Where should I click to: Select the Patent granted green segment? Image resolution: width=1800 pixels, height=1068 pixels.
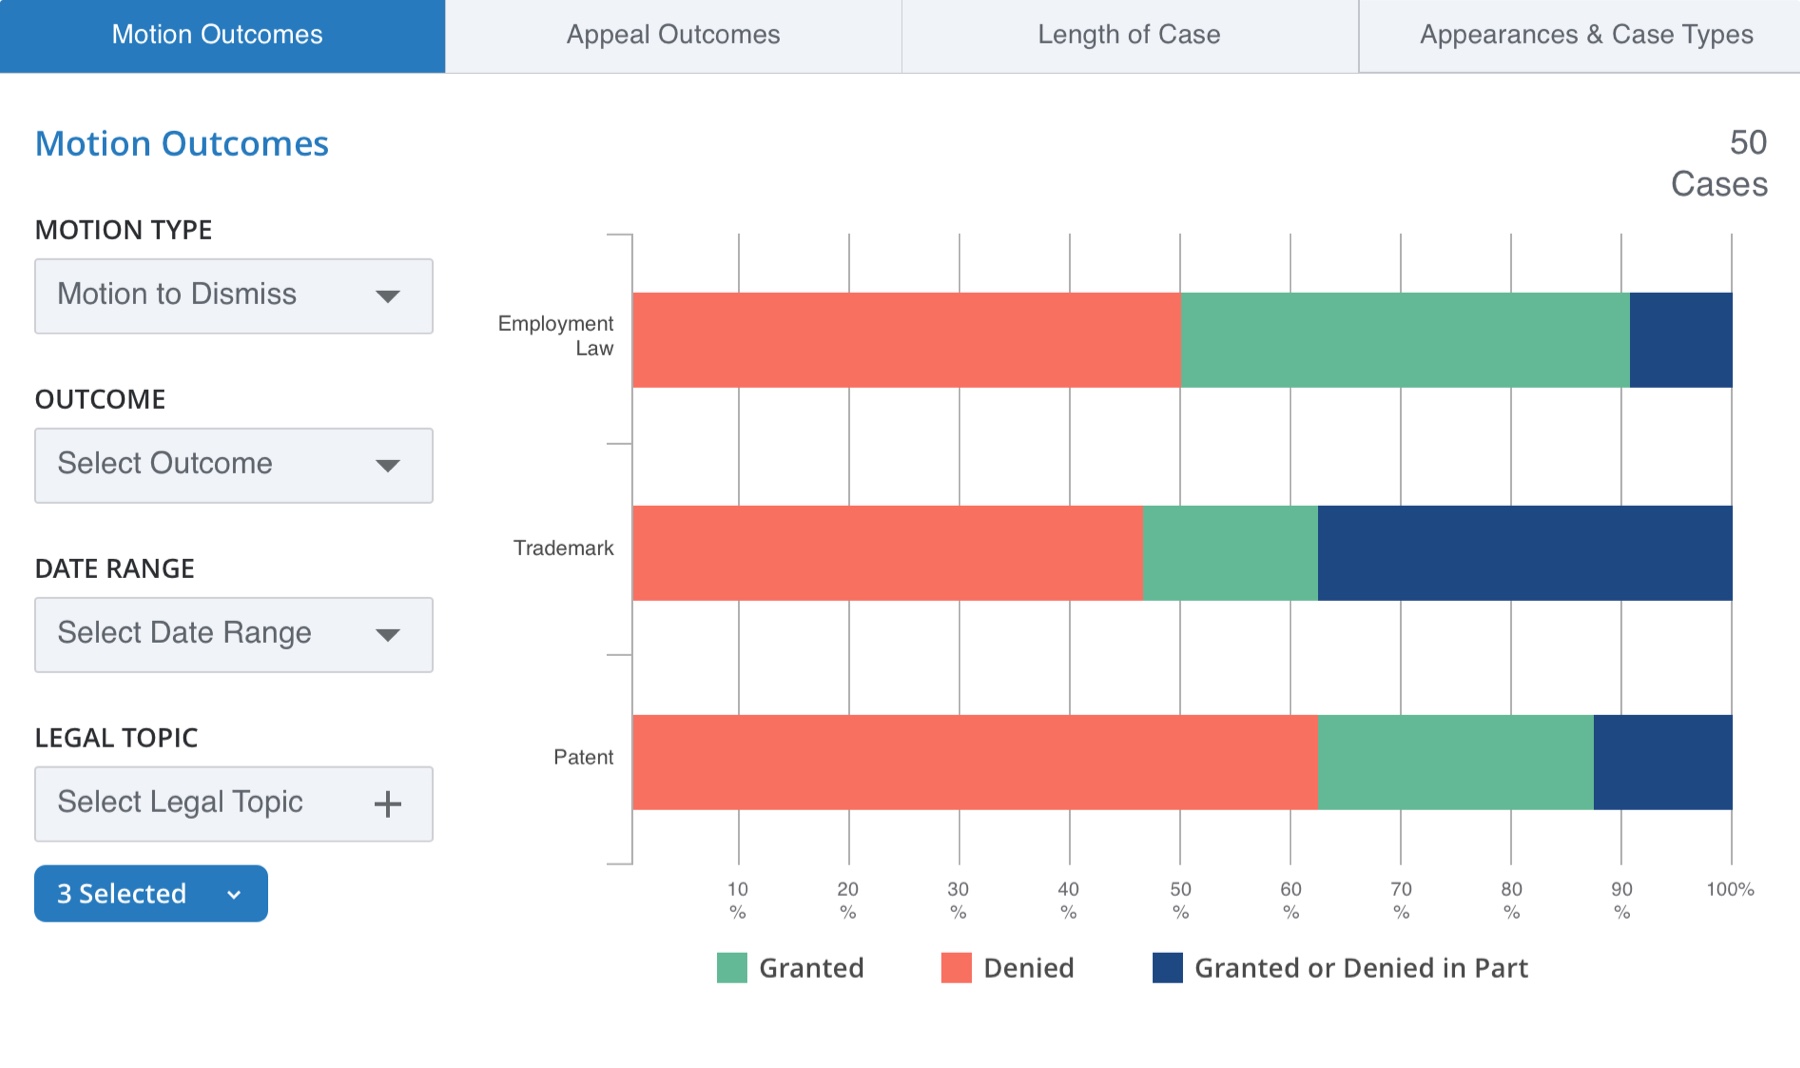coord(1455,762)
